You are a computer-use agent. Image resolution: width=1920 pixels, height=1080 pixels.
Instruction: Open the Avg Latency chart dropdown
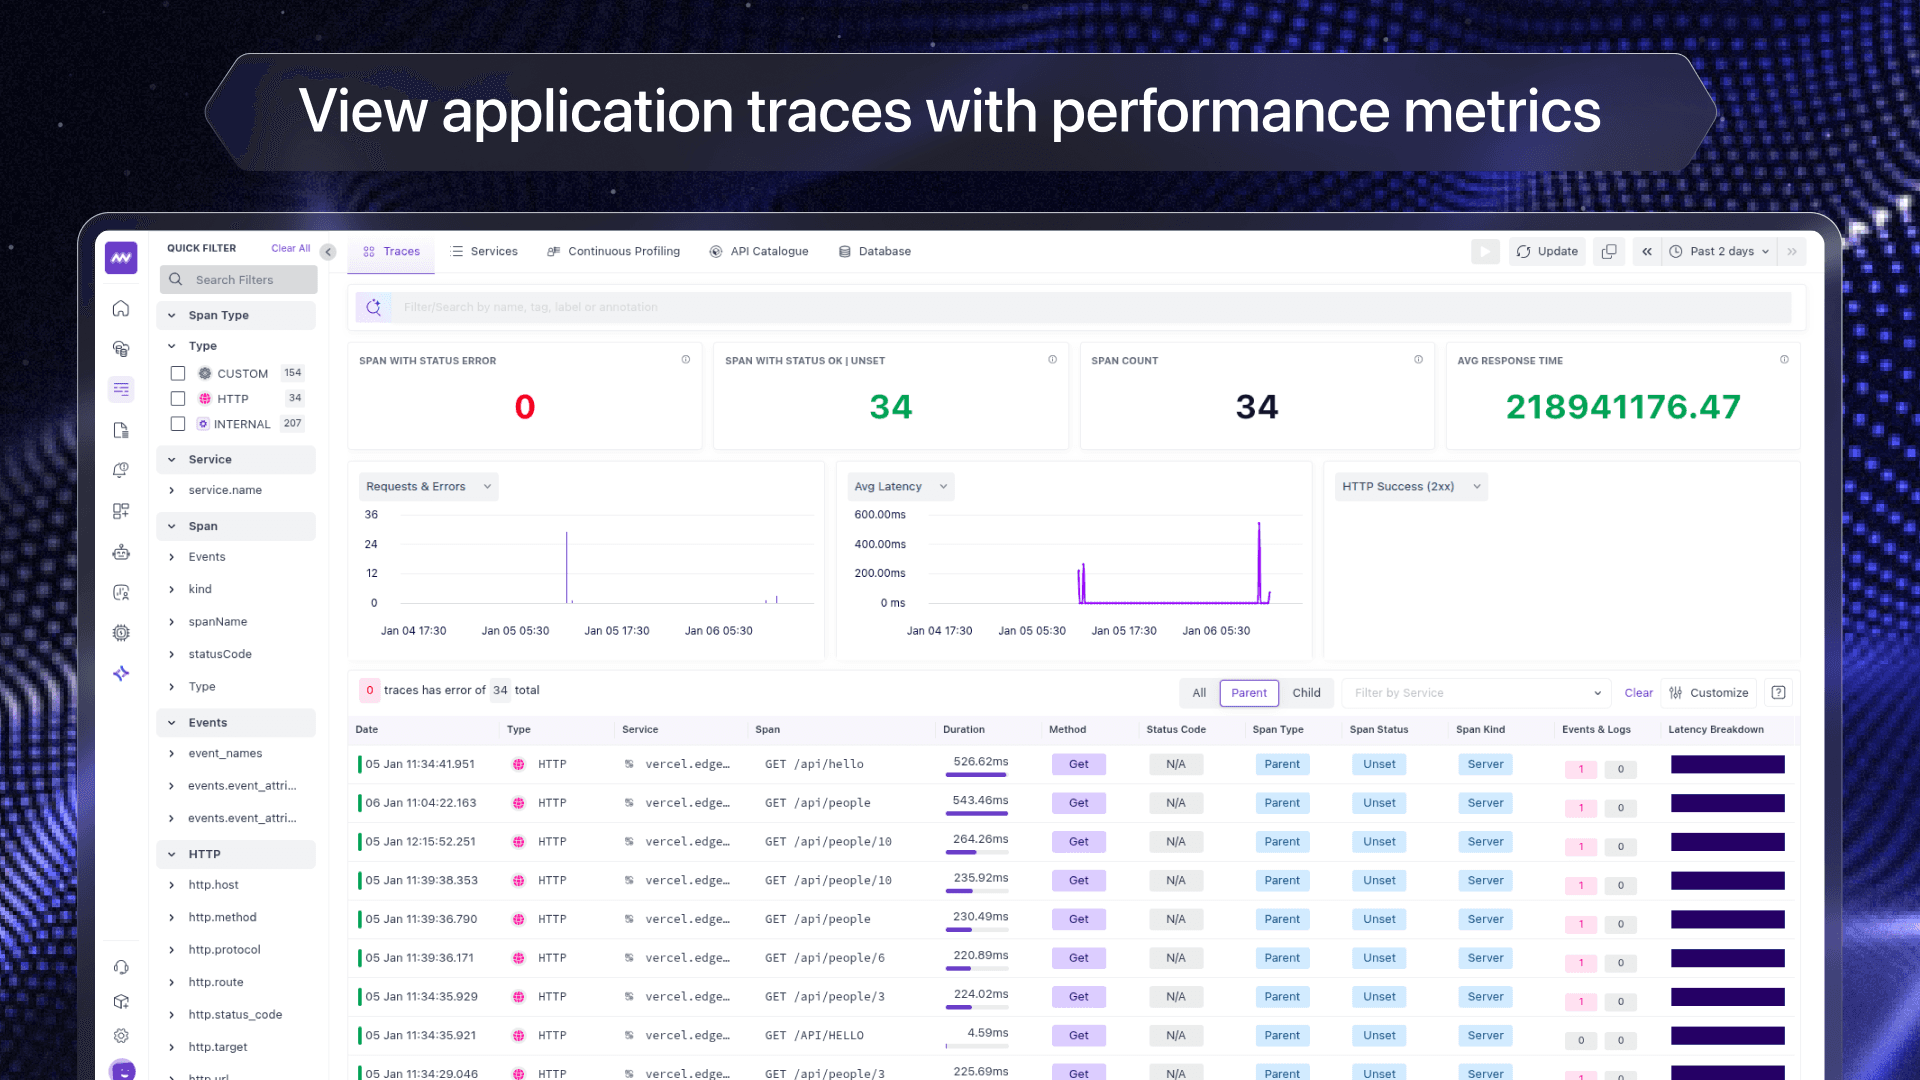click(x=900, y=487)
